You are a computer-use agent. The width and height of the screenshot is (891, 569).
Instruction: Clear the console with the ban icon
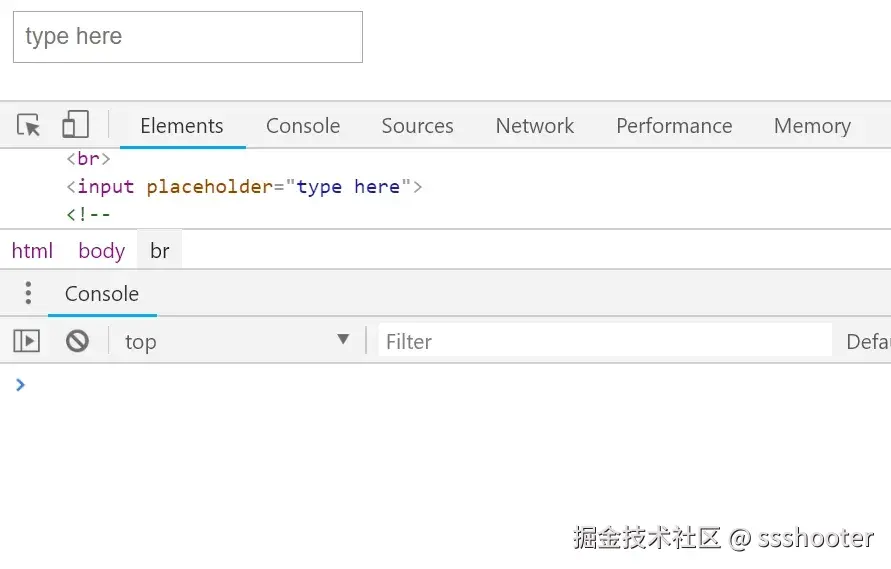(77, 341)
